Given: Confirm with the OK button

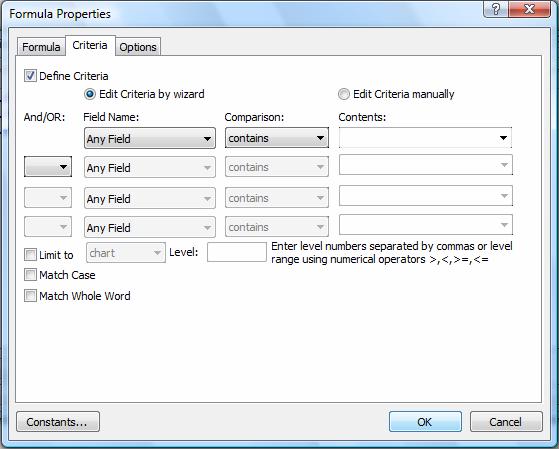Looking at the screenshot, I should click(x=425, y=422).
